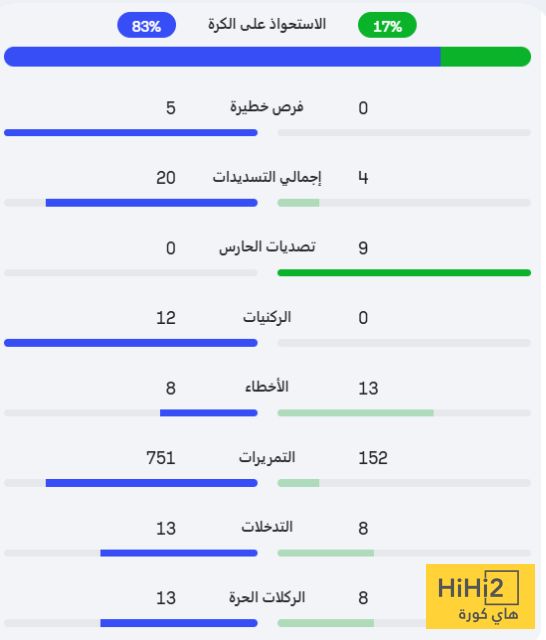Screen dimensions: 546x640
Task: Click the blue 83% possession badge
Action: tap(146, 25)
